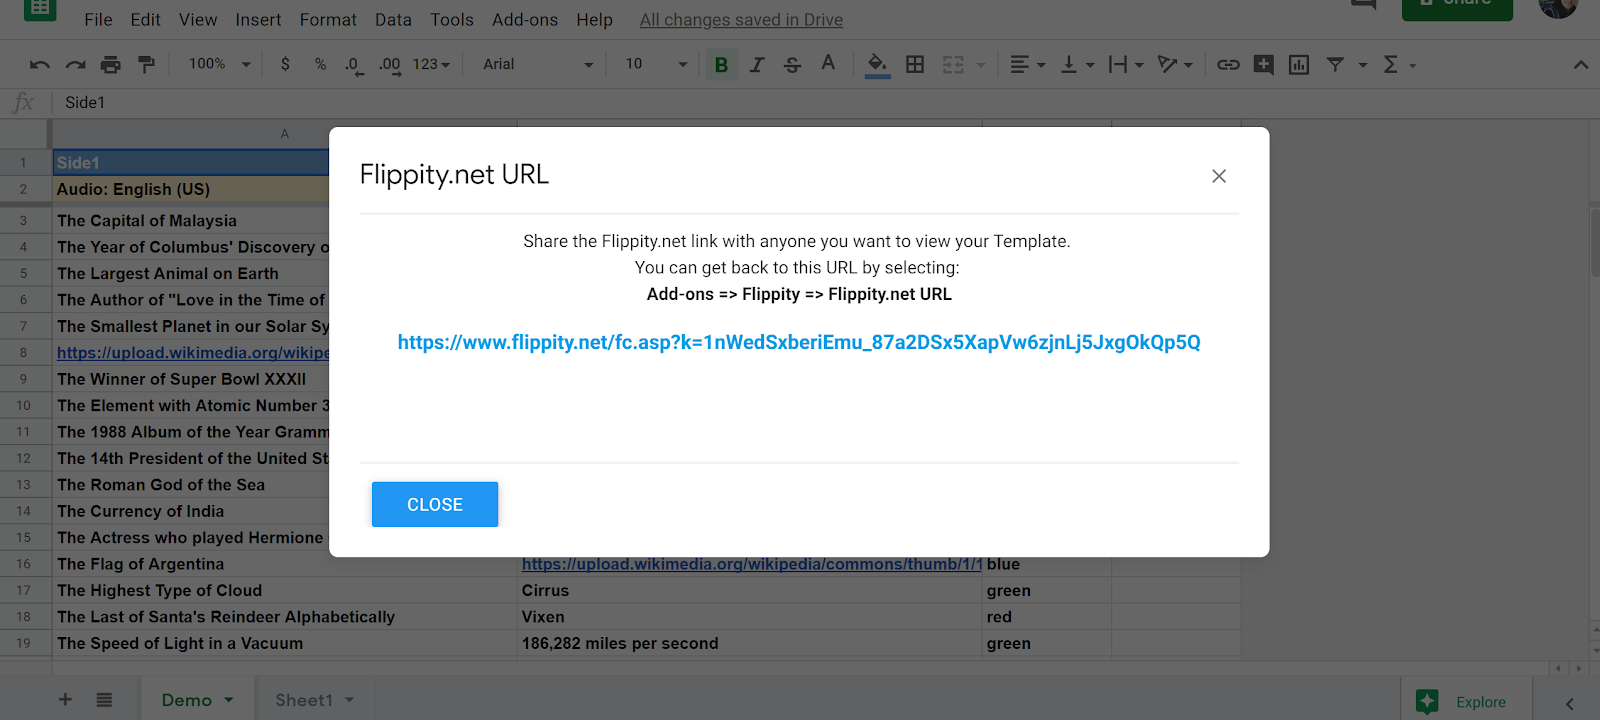This screenshot has width=1600, height=720.
Task: Click the Google Sheets home icon
Action: pyautogui.click(x=40, y=7)
